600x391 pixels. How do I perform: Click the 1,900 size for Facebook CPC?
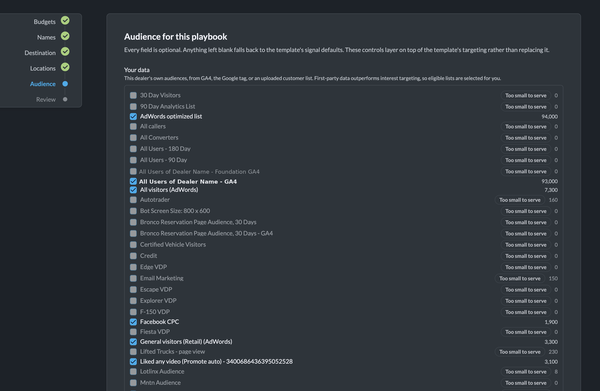tap(551, 322)
